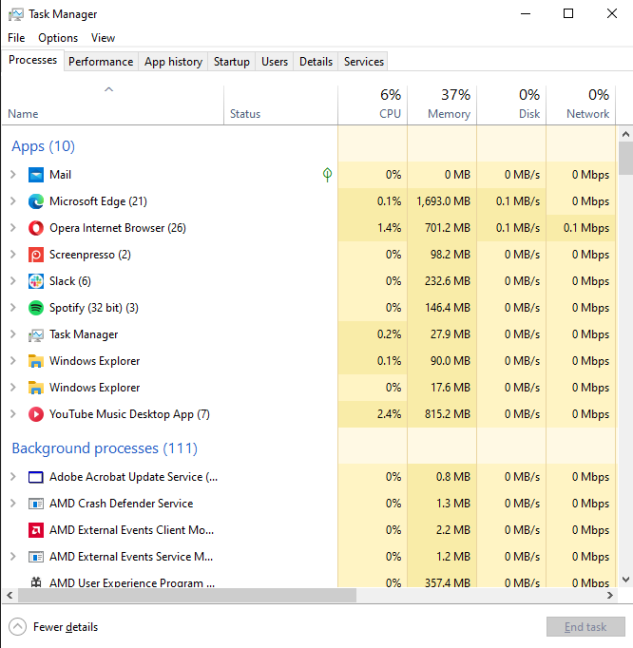The height and width of the screenshot is (648, 633).
Task: Click the 98.2 MB Screenpresso memory value
Action: pyautogui.click(x=450, y=255)
